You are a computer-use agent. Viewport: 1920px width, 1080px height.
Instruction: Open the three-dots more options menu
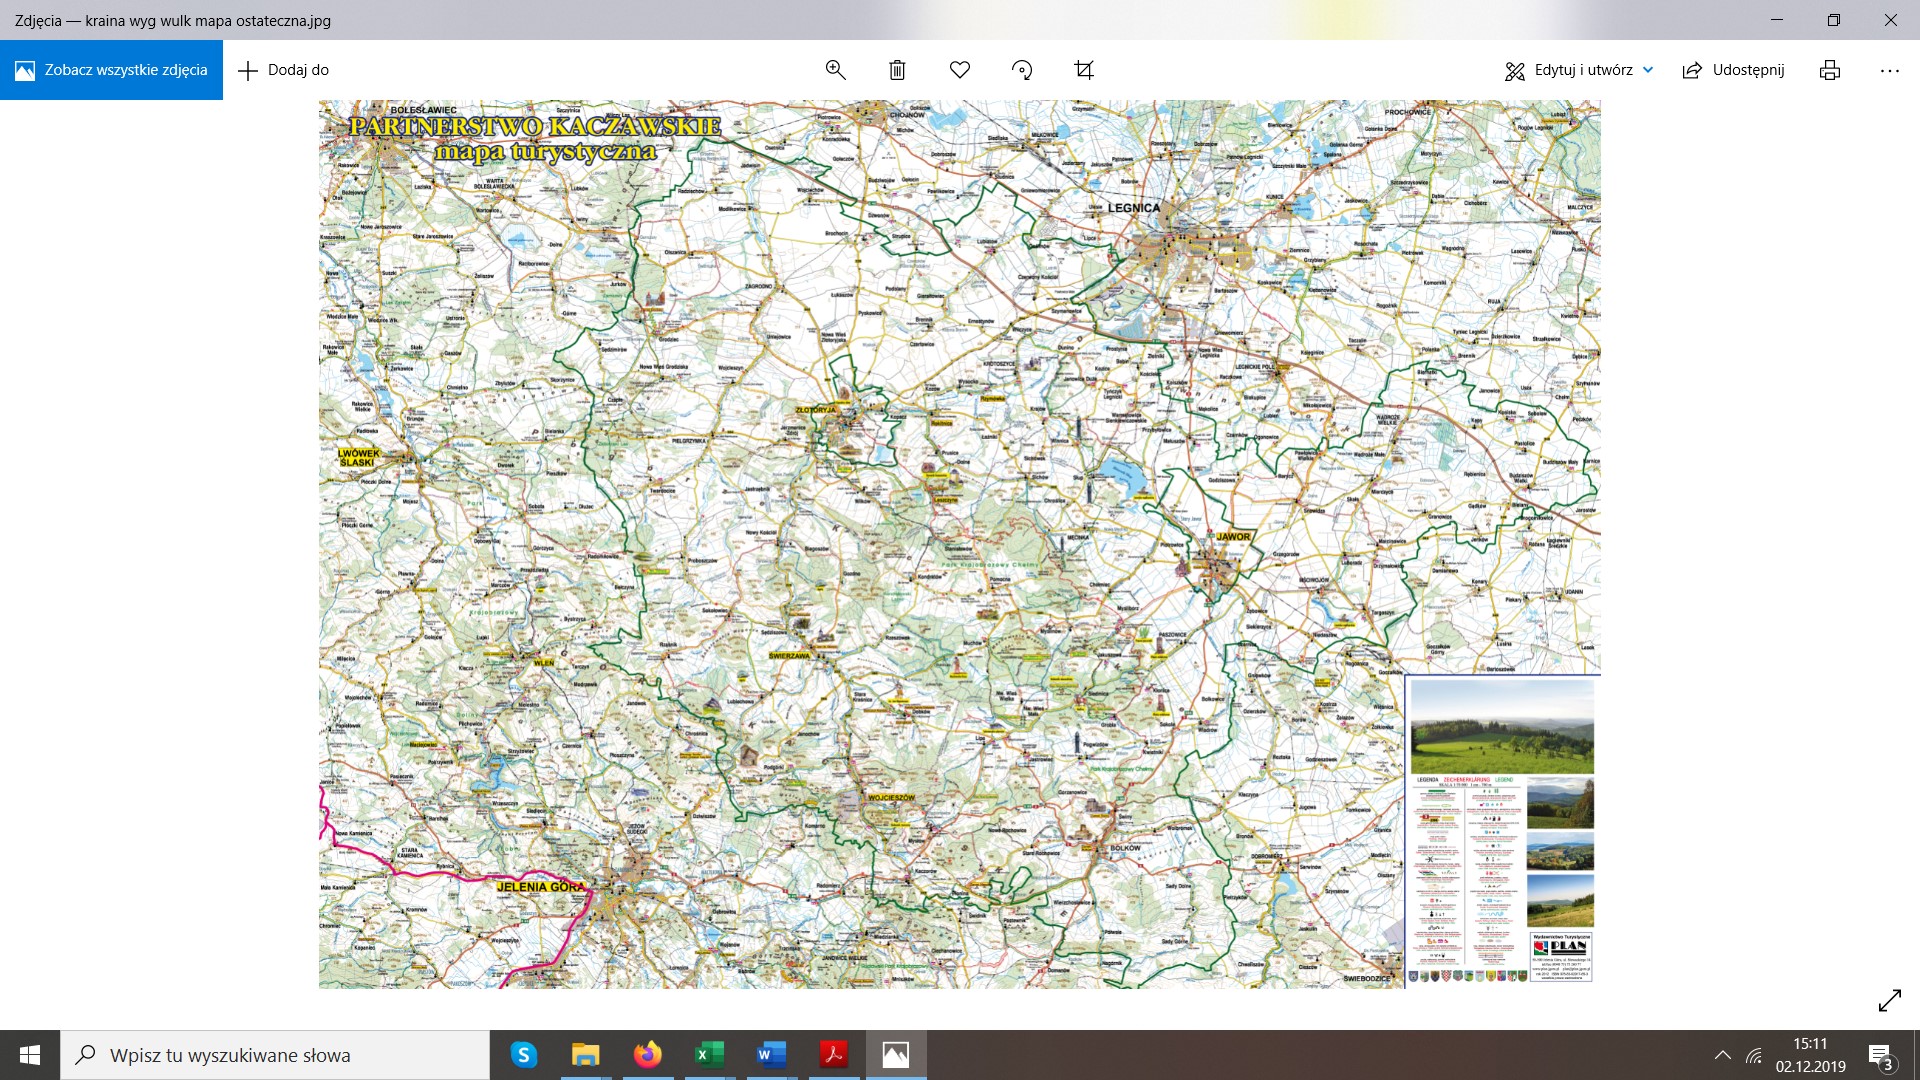(1889, 70)
